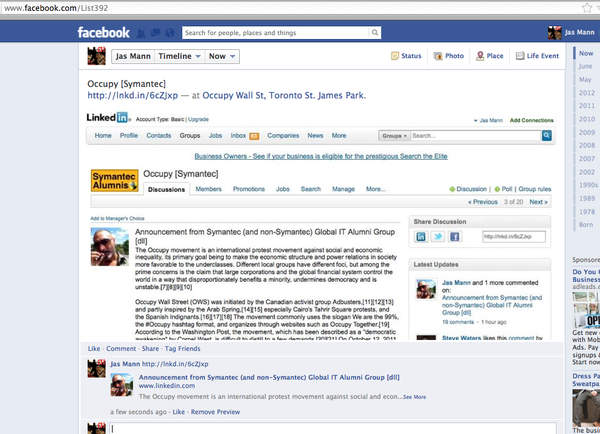Open the LinkedIn Companies menu item
Viewport: 600px width, 434px height.
pos(283,135)
